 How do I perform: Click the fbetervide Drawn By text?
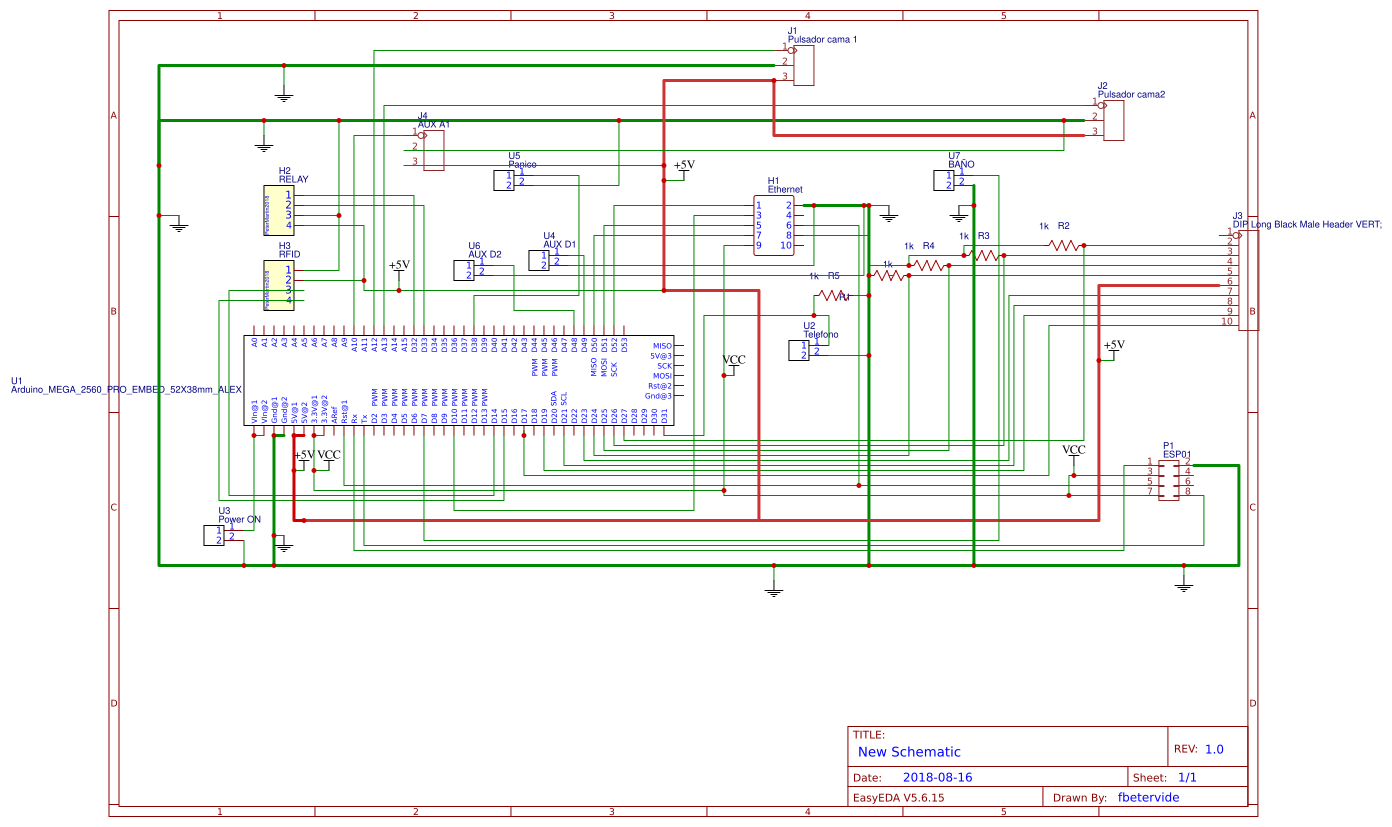pos(1149,797)
